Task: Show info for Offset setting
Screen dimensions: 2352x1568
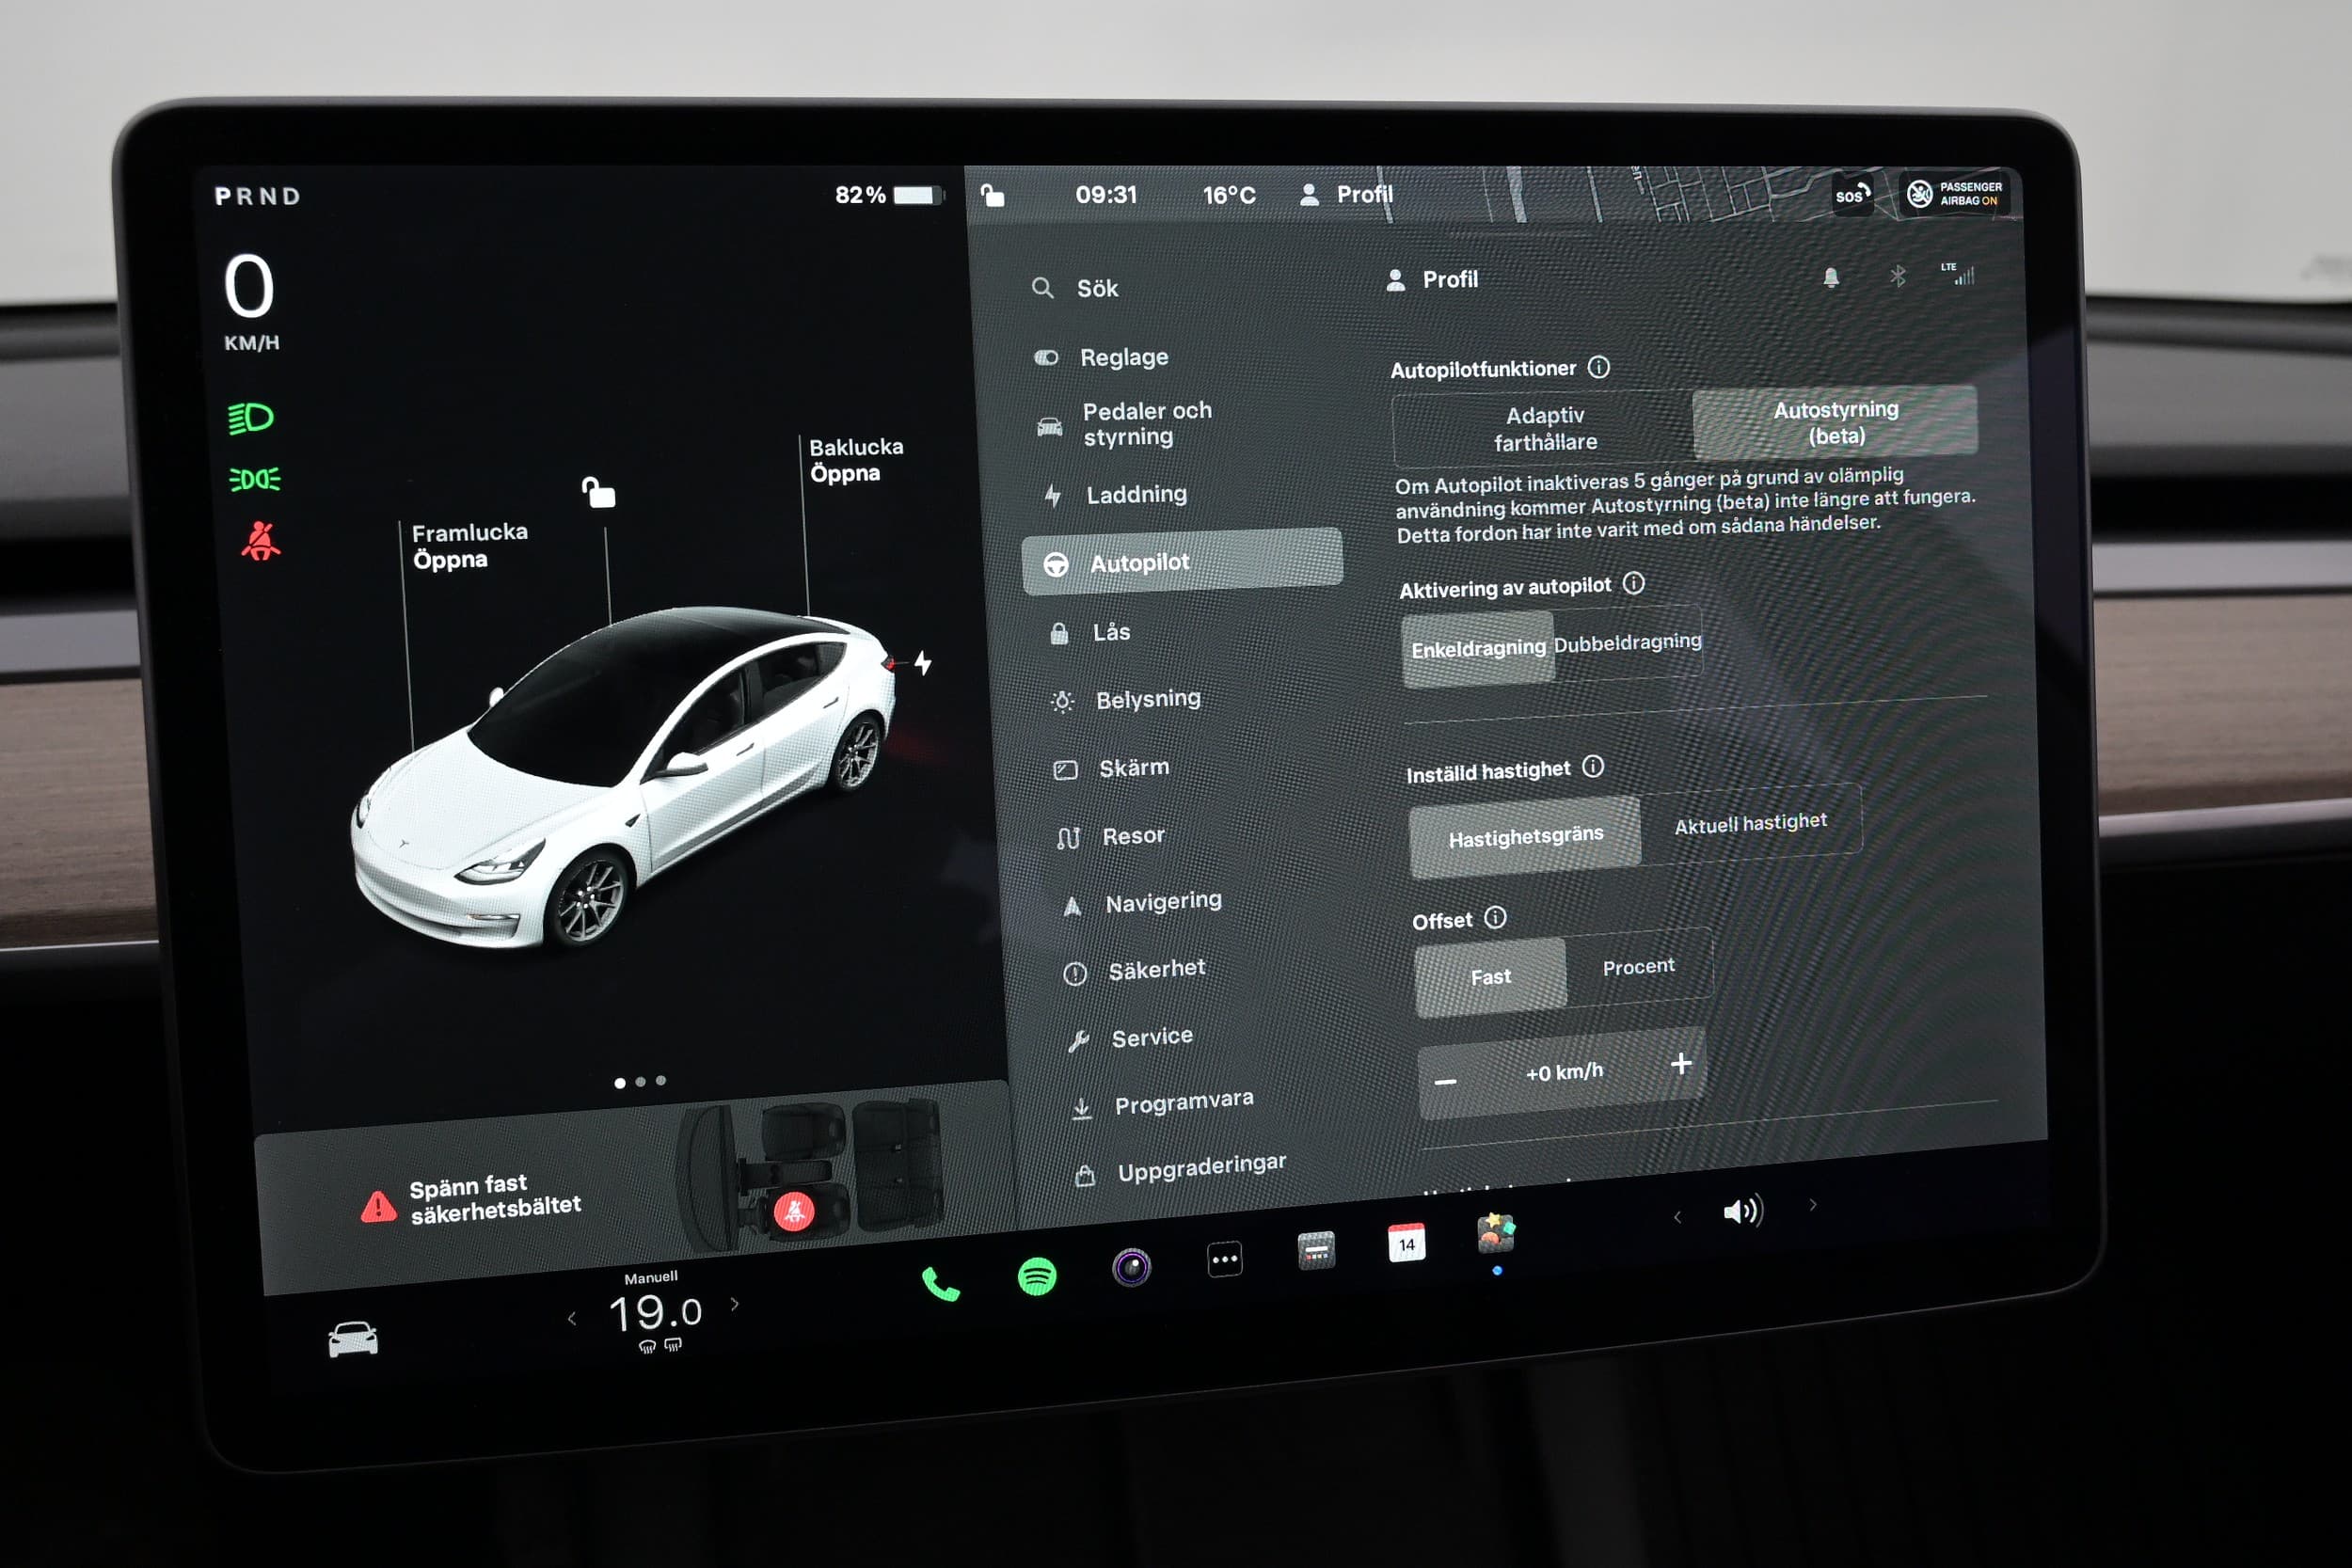Action: tap(1495, 917)
